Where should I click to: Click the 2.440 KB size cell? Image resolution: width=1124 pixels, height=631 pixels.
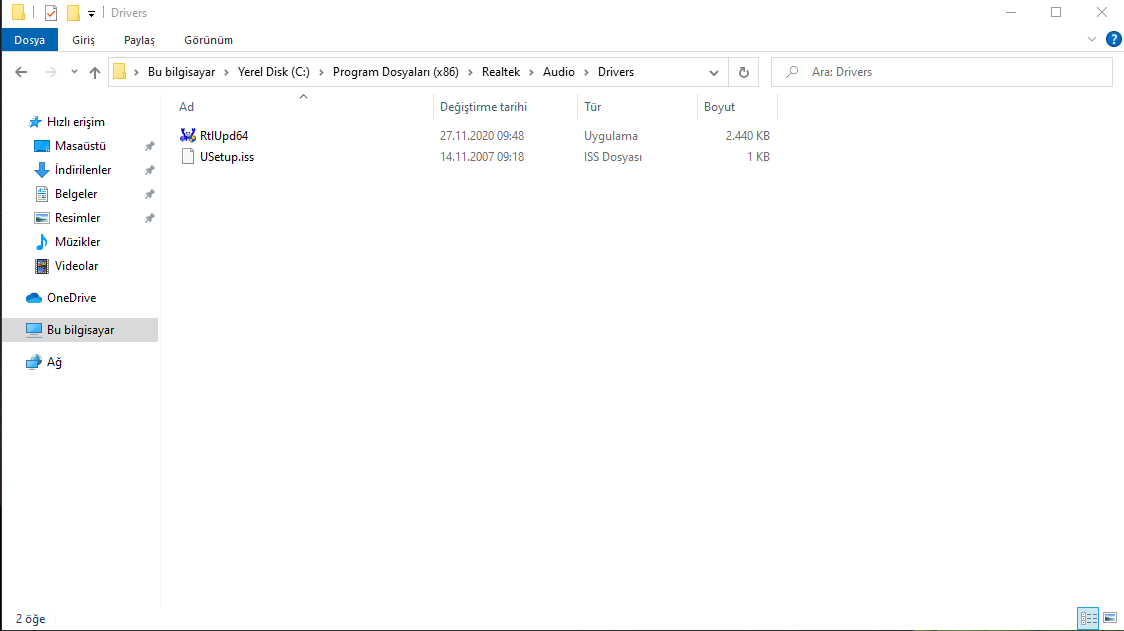pyautogui.click(x=747, y=136)
